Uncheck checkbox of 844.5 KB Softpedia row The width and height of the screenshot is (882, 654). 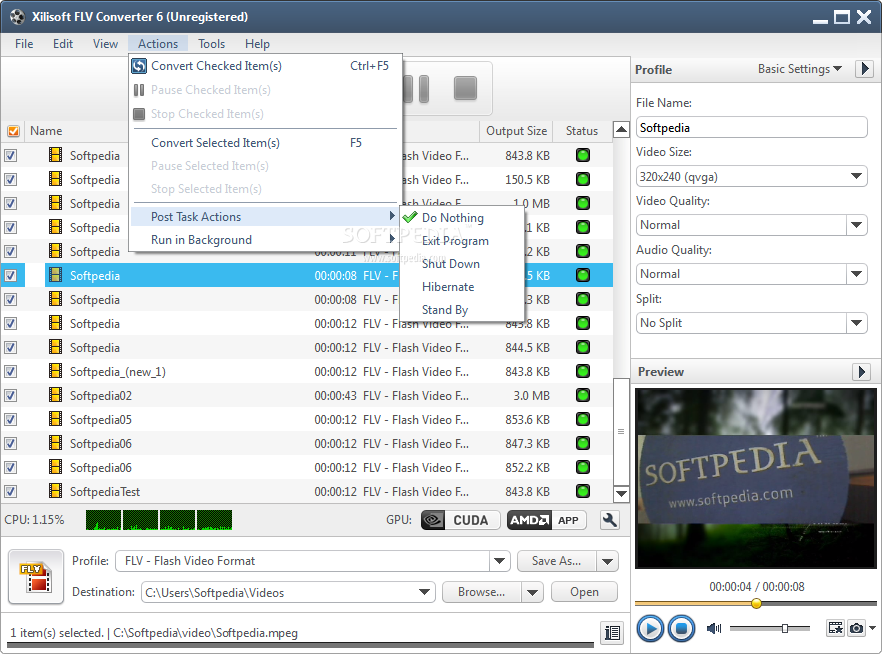coord(11,348)
